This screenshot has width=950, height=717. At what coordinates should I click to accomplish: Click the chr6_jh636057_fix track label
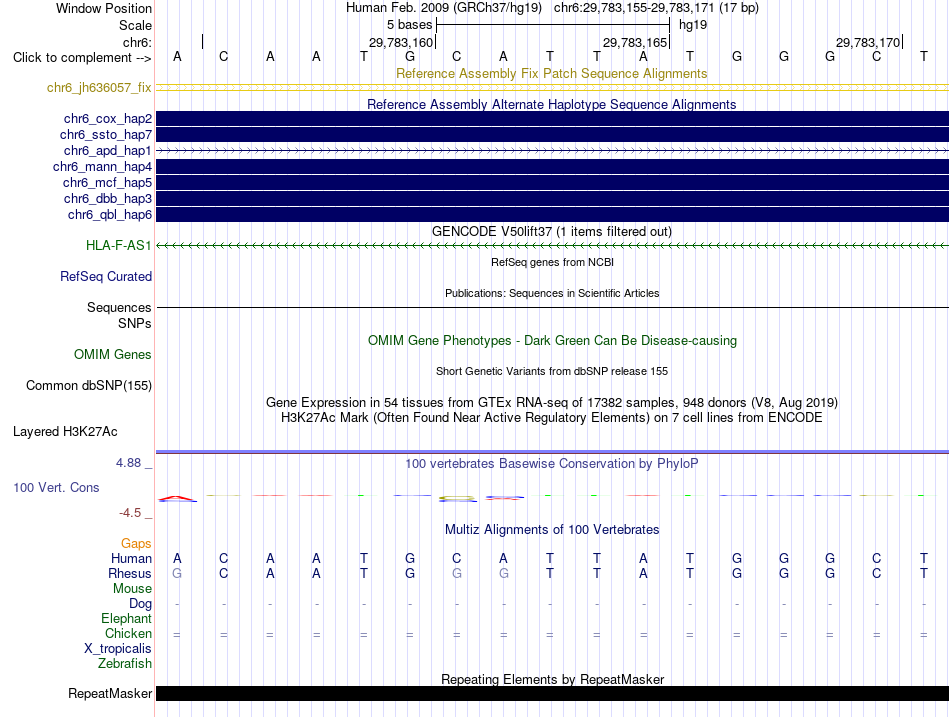99,88
